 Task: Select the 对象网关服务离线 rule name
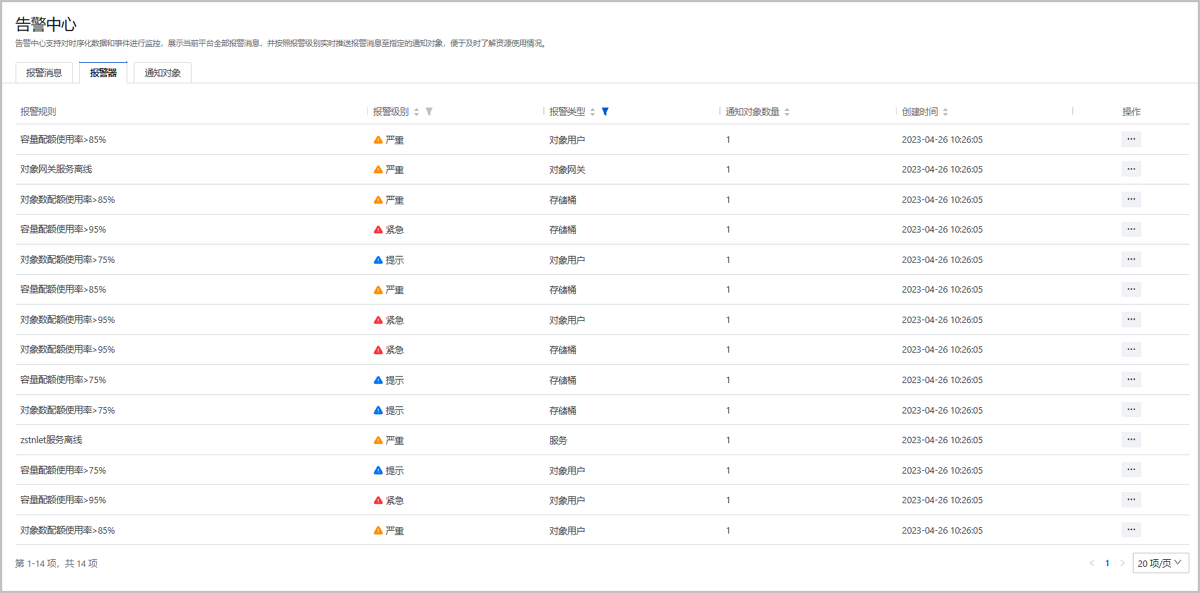click(x=56, y=170)
